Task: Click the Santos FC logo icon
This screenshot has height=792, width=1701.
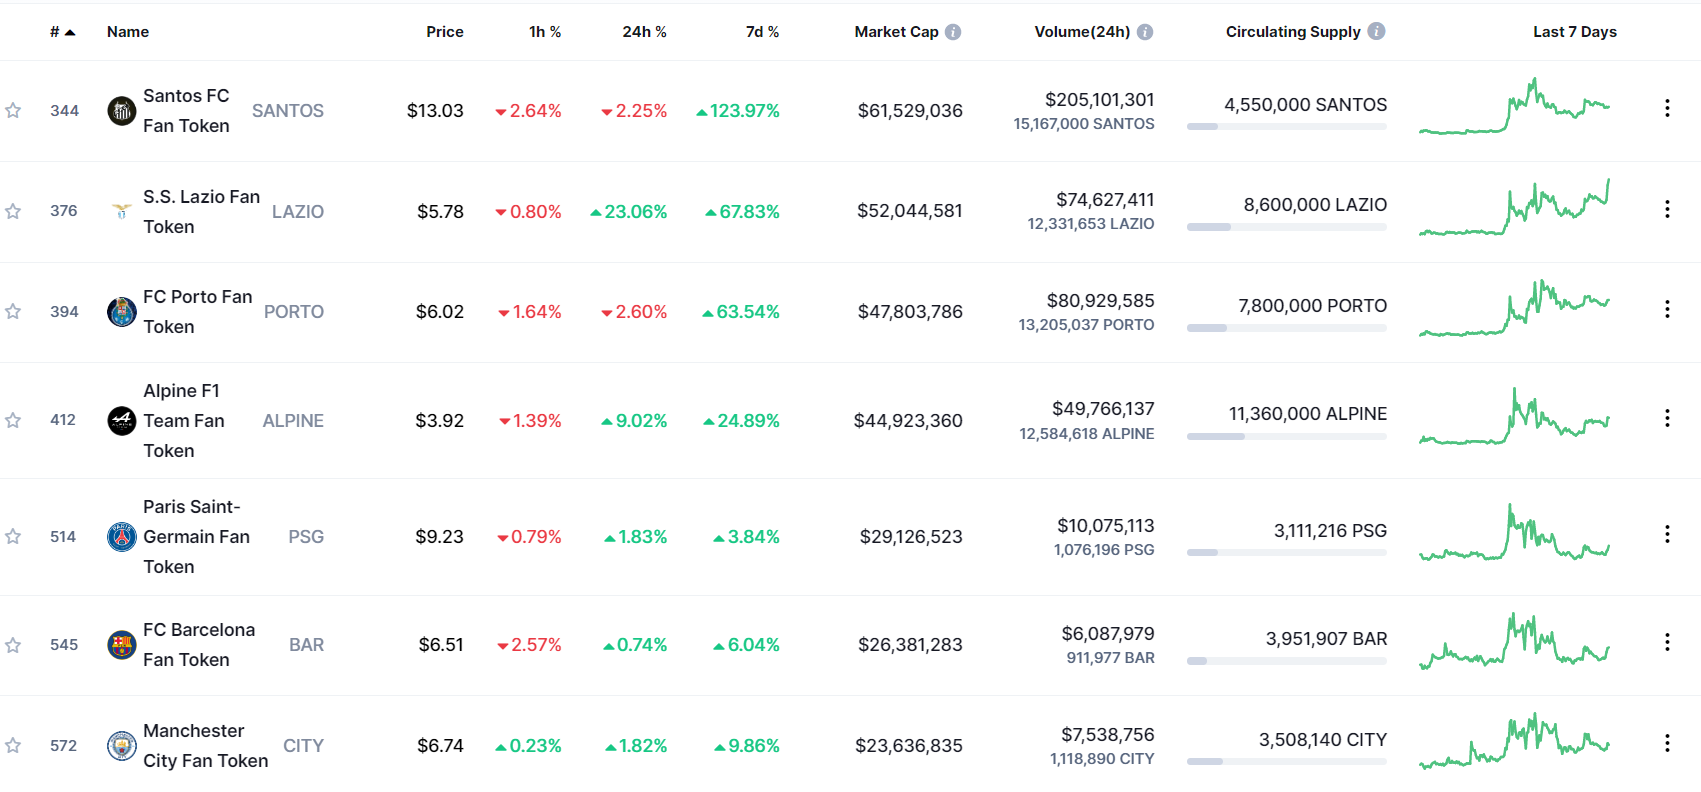Action: [122, 110]
